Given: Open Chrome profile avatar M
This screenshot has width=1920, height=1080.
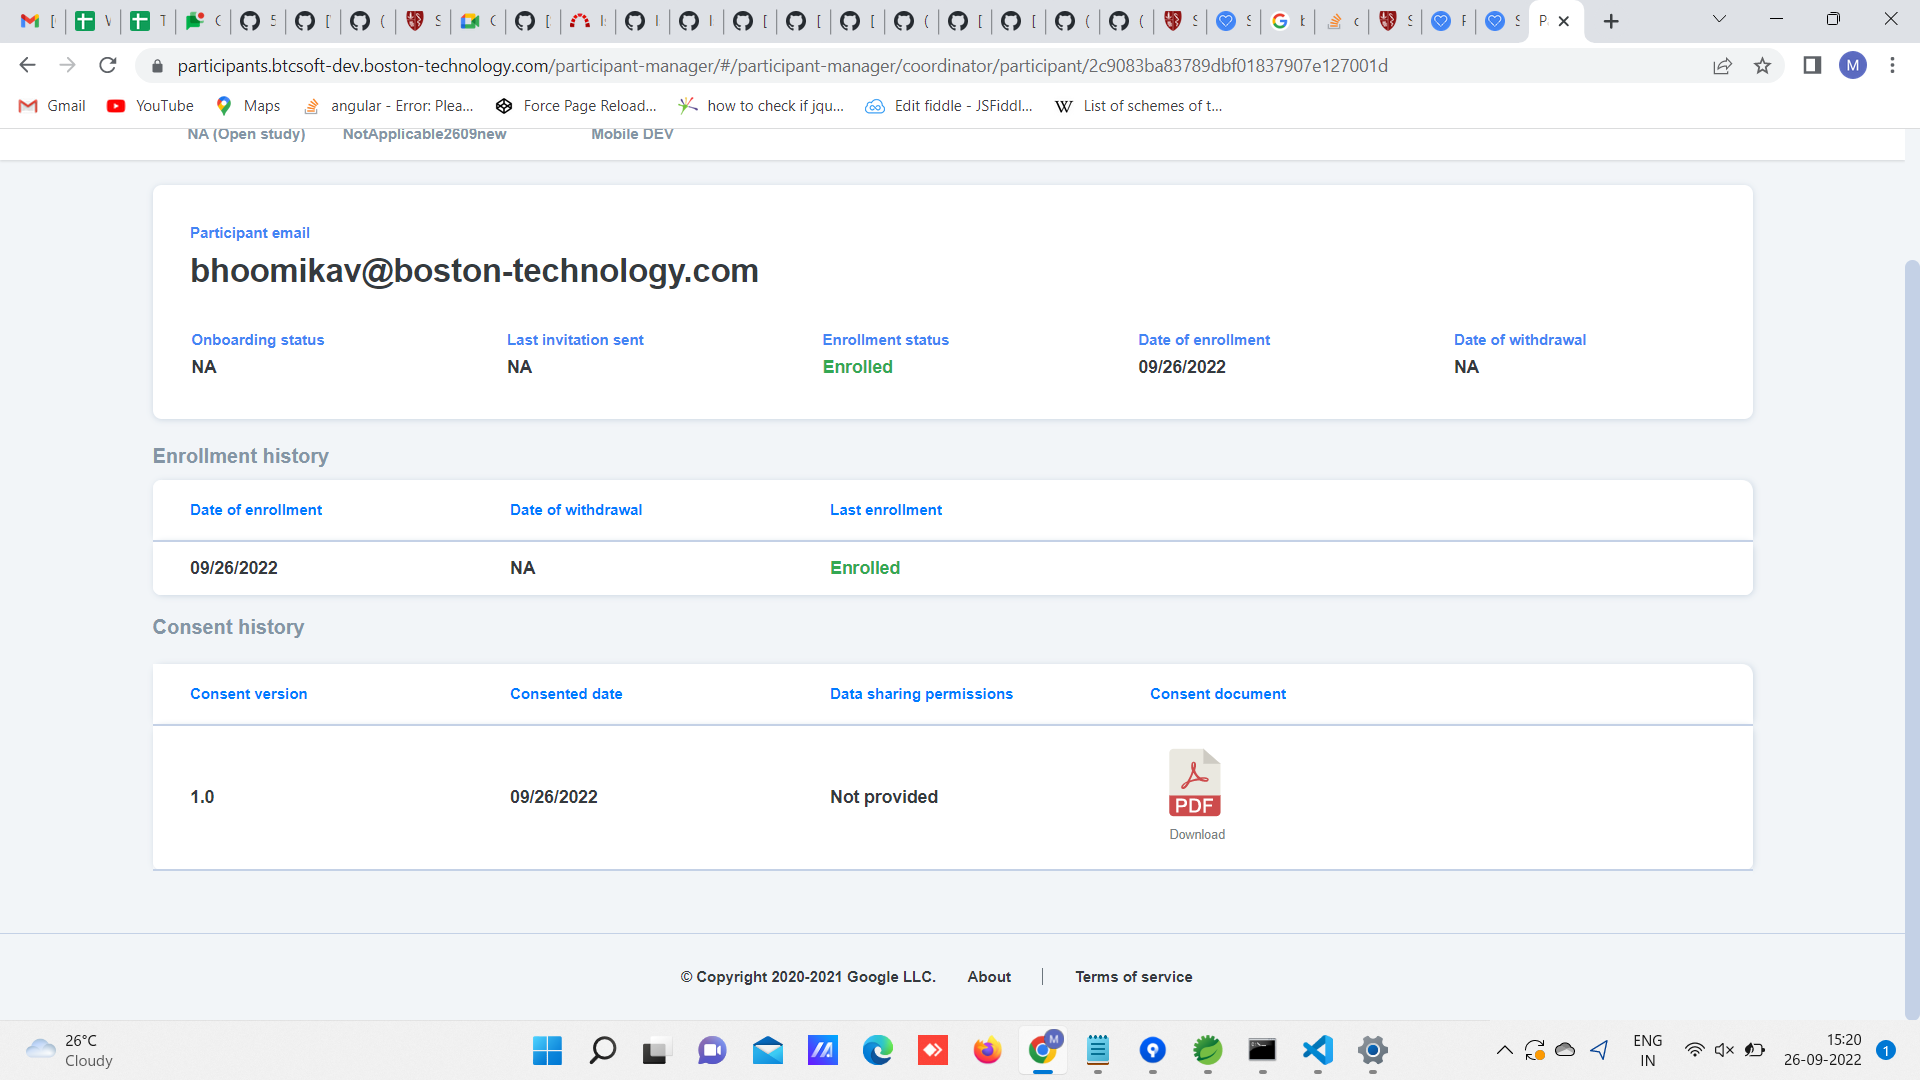Looking at the screenshot, I should (1853, 66).
